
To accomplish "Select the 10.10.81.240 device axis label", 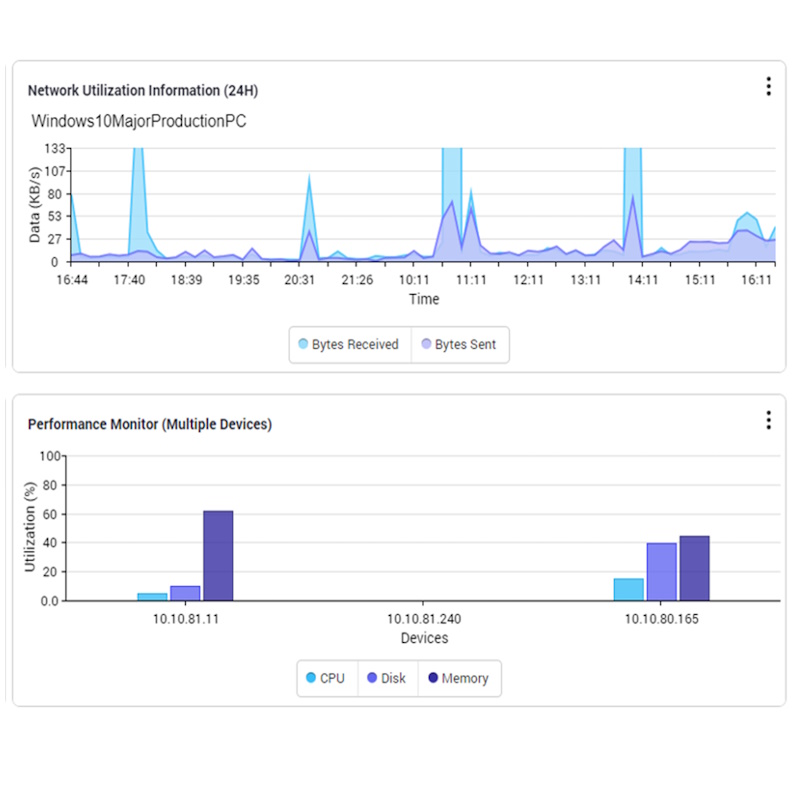I will coord(424,619).
